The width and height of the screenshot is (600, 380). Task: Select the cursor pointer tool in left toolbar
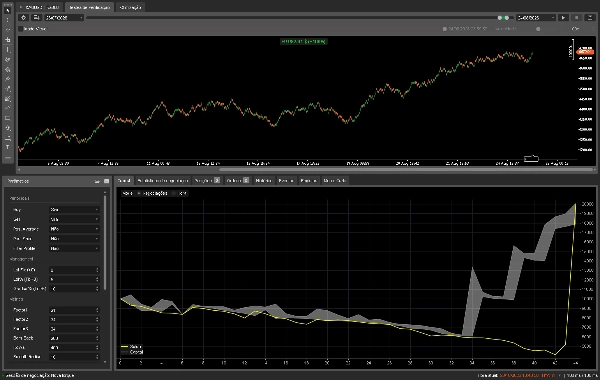point(8,10)
